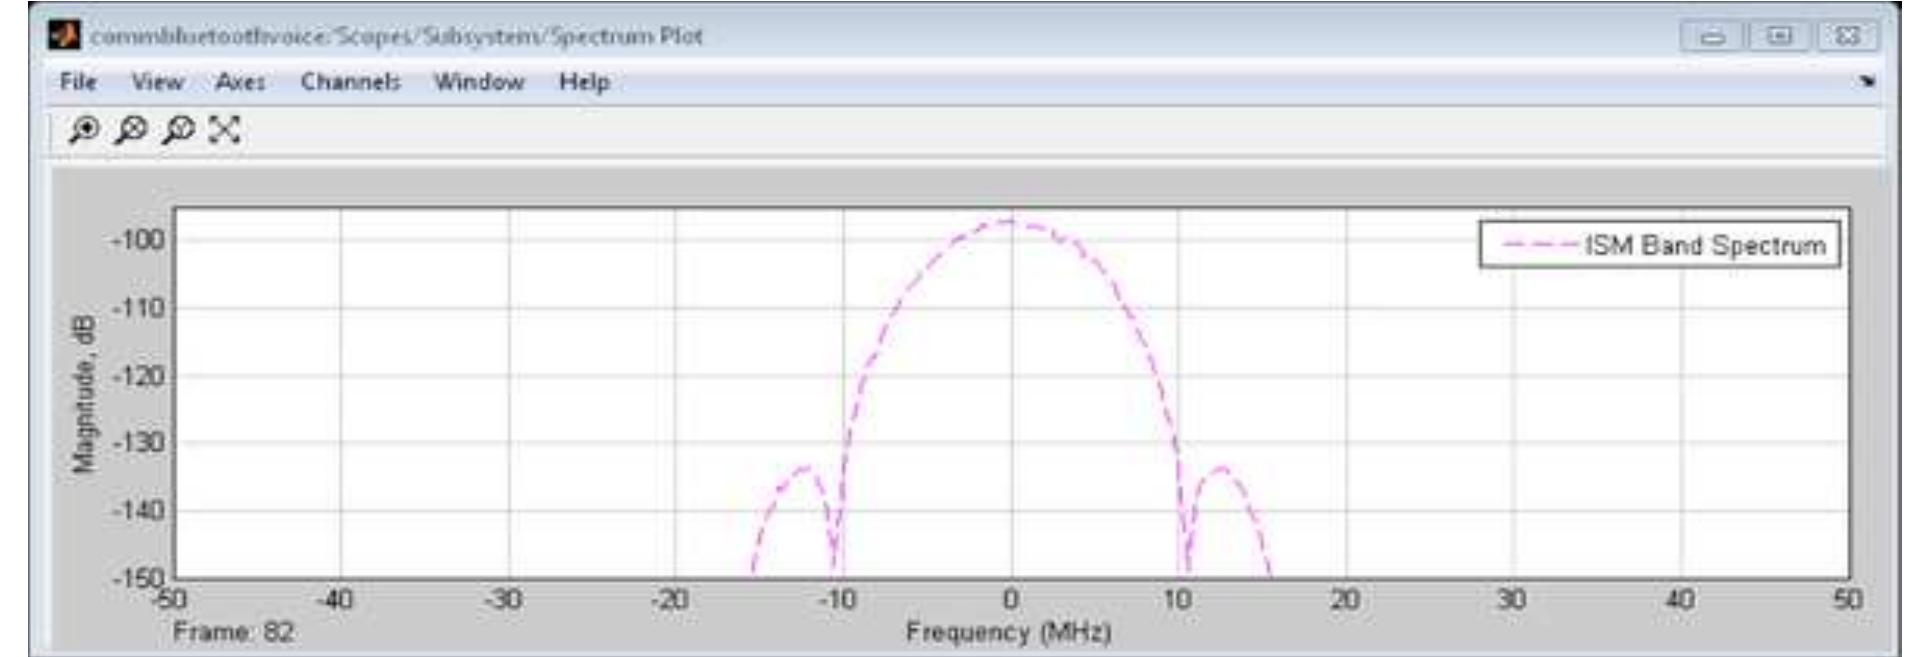Open the View menu
Screen dimensions: 1920x657
click(158, 82)
